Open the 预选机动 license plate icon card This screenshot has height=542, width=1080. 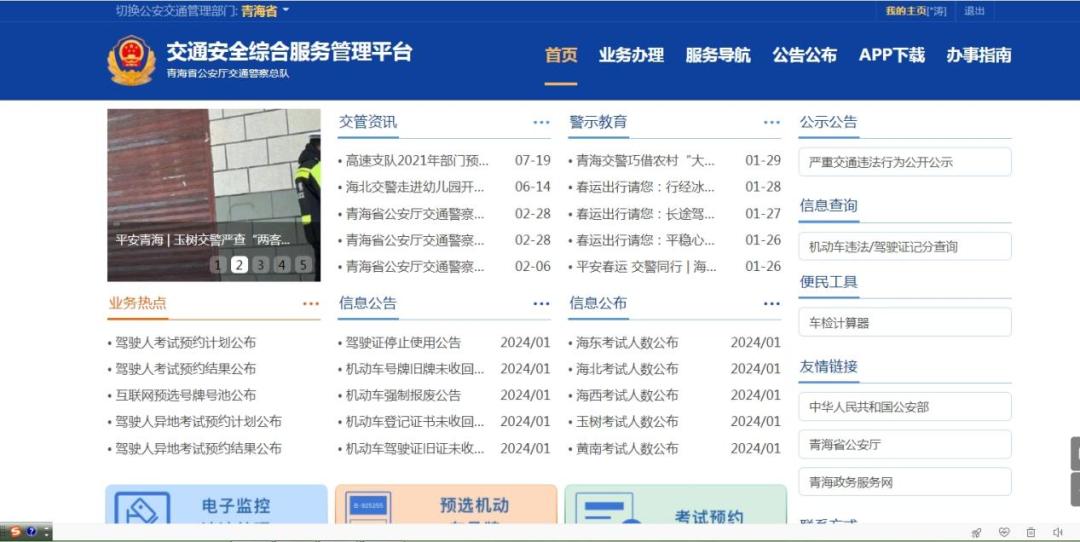[368, 509]
